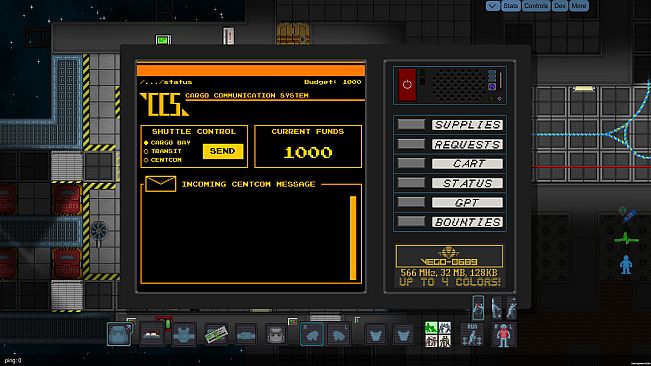Open the Stats menu

point(511,6)
